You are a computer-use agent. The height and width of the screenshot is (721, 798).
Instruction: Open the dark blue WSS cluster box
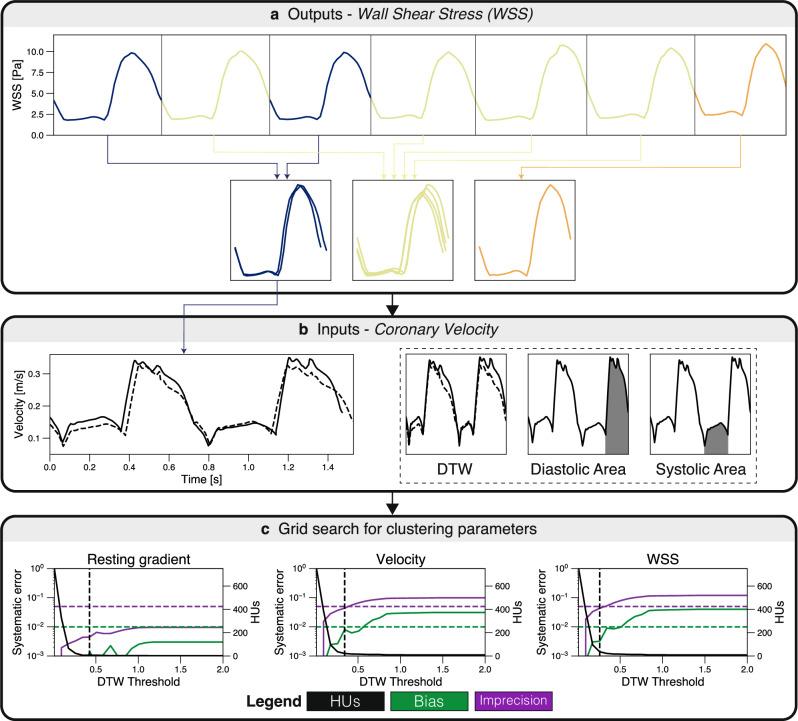tap(279, 230)
